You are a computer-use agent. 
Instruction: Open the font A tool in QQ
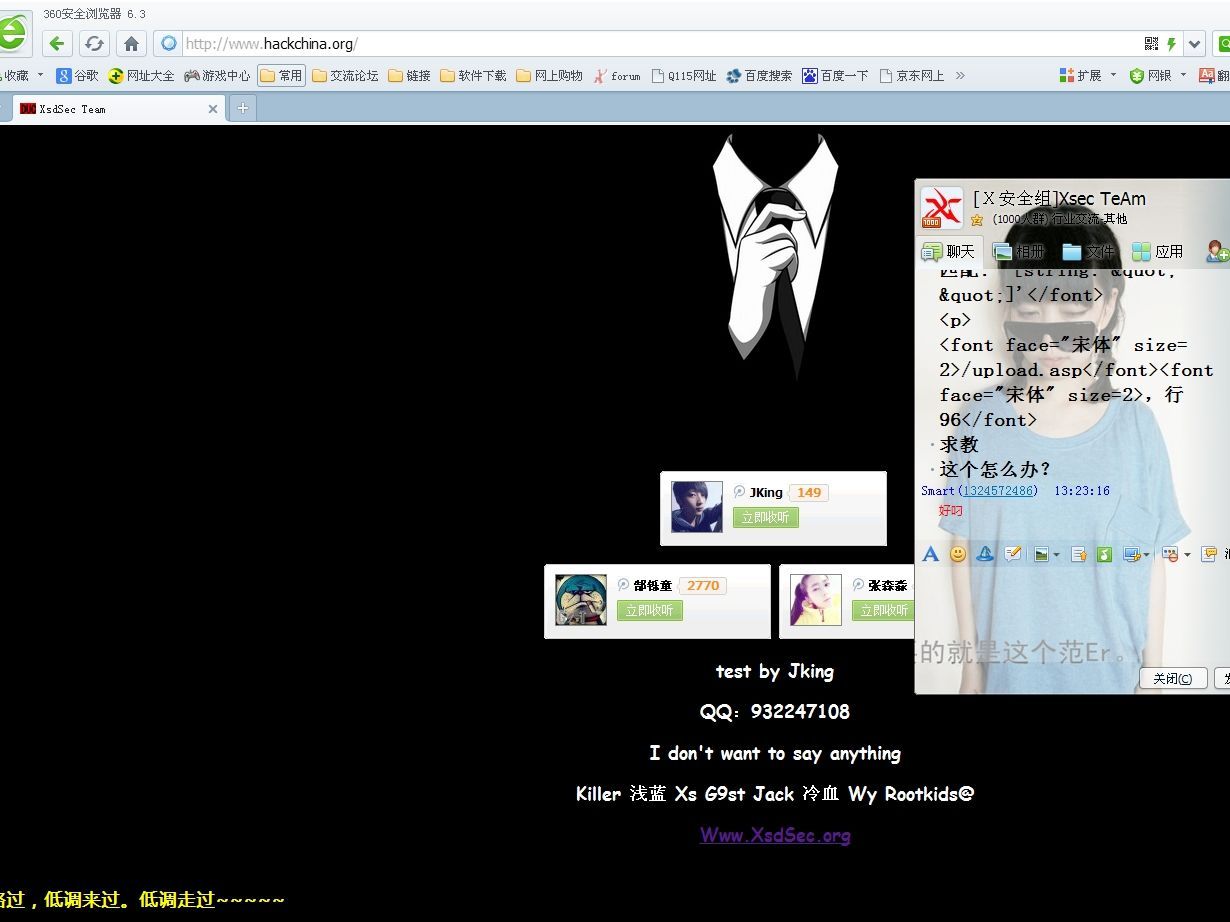pyautogui.click(x=930, y=554)
